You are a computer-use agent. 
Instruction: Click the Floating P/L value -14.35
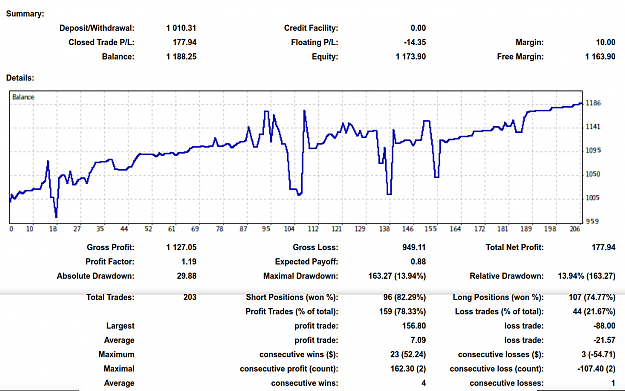coord(415,42)
